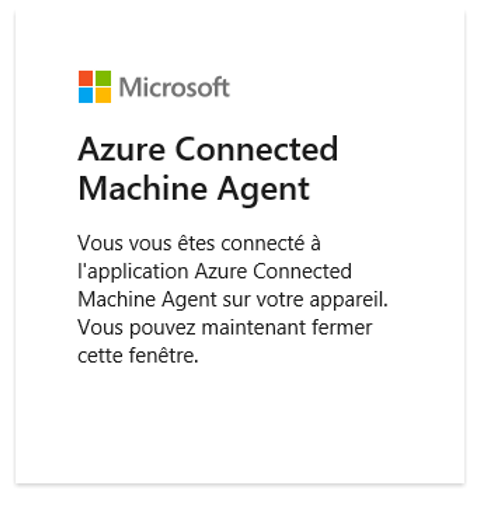Click the word Agent in the heading
Image resolution: width=496 pixels, height=513 pixels.
(x=264, y=191)
